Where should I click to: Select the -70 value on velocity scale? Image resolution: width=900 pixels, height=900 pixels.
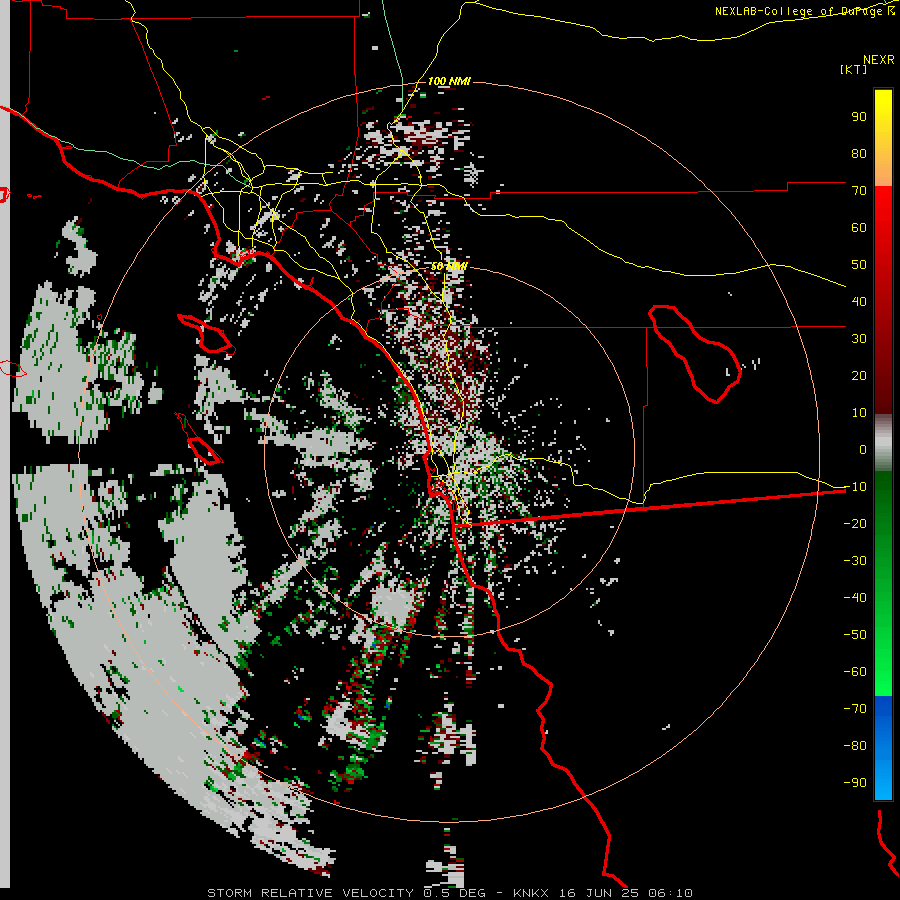coord(855,709)
